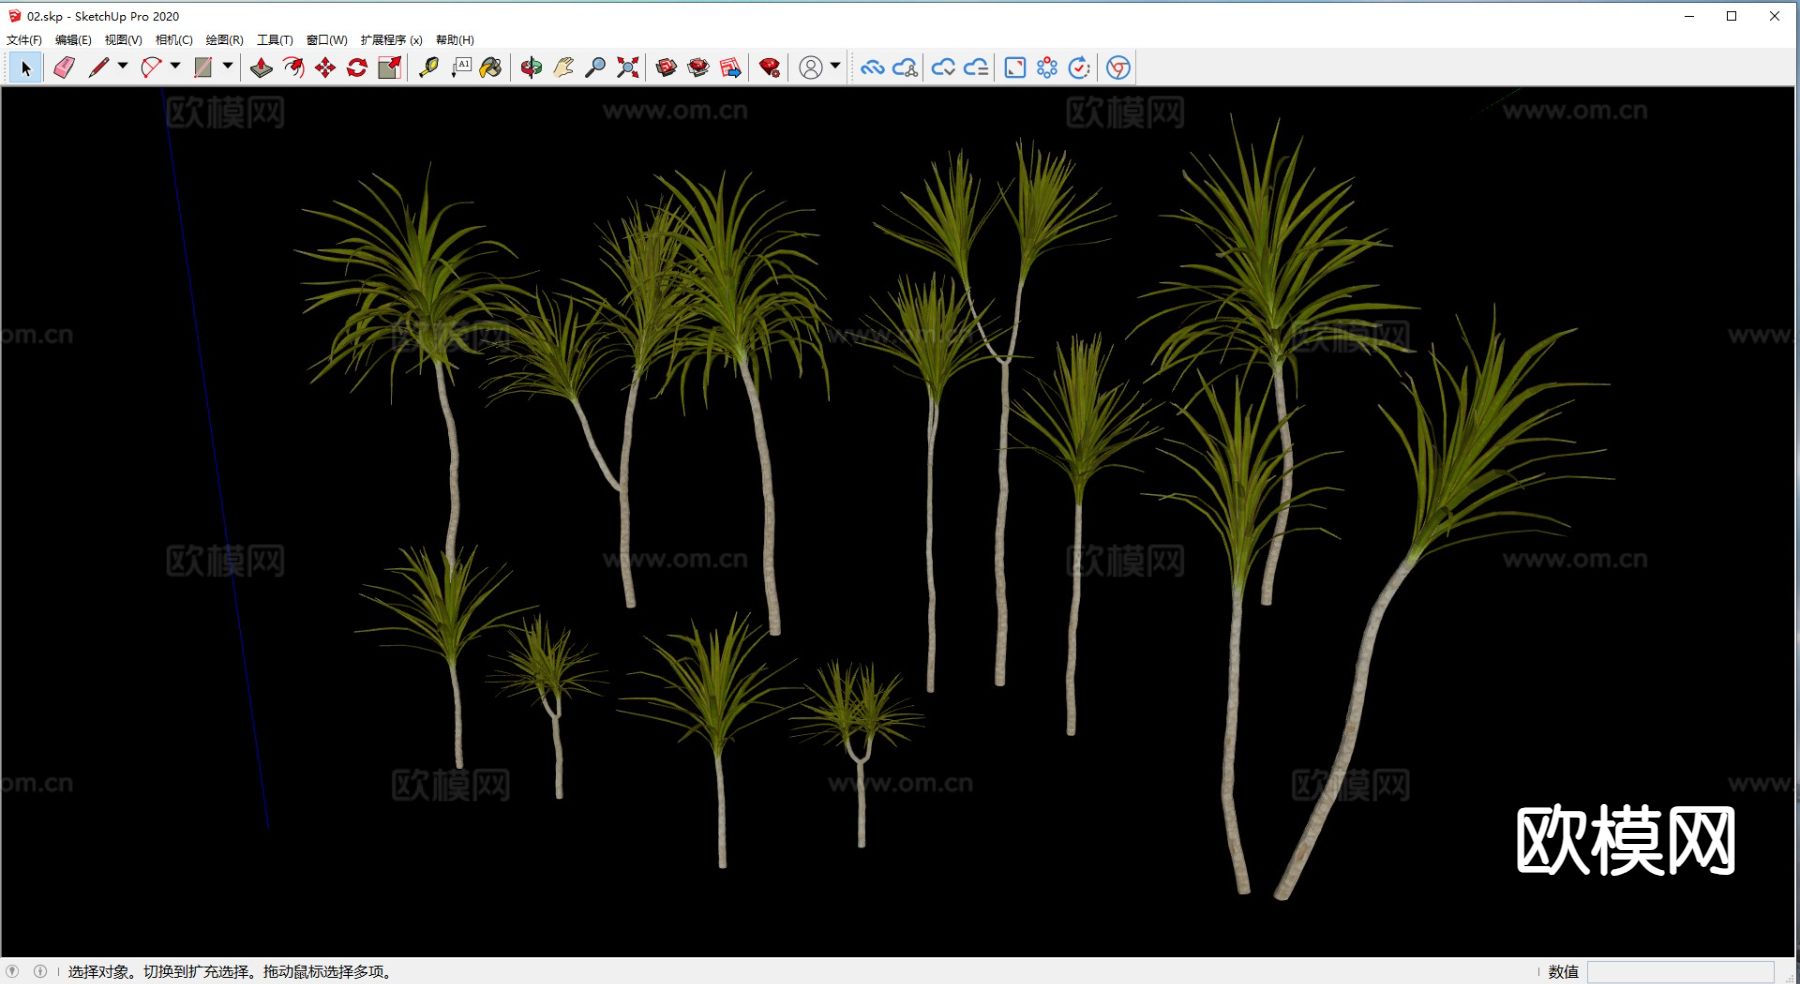1800x984 pixels.
Task: Open the user account dropdown arrow
Action: click(x=835, y=66)
